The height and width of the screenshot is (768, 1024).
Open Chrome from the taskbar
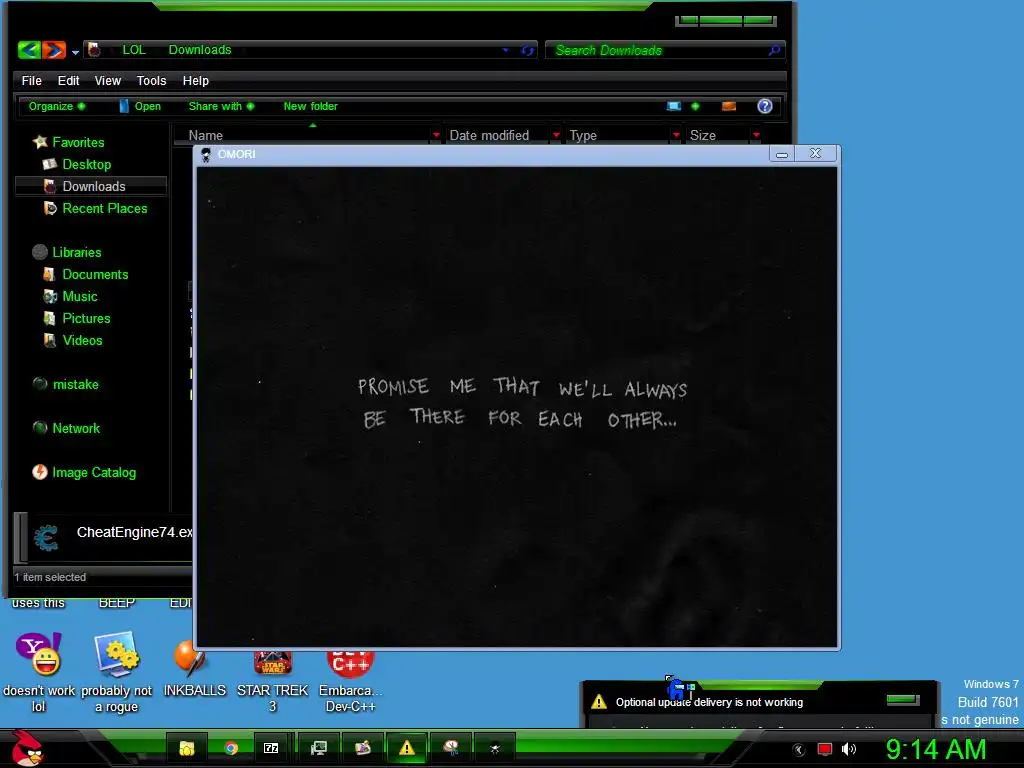coord(231,748)
